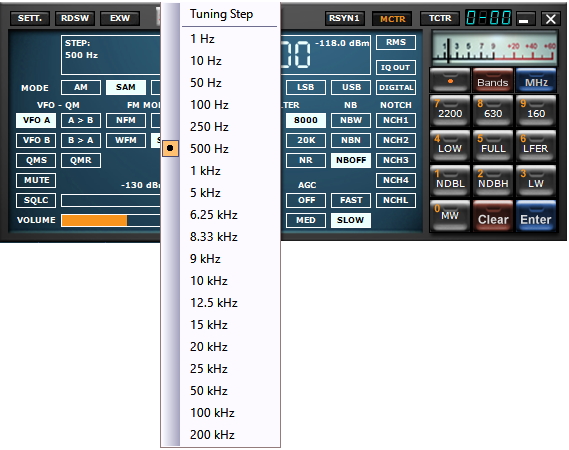Enable NCH1 notch filter
The width and height of the screenshot is (569, 450).
pyautogui.click(x=396, y=120)
